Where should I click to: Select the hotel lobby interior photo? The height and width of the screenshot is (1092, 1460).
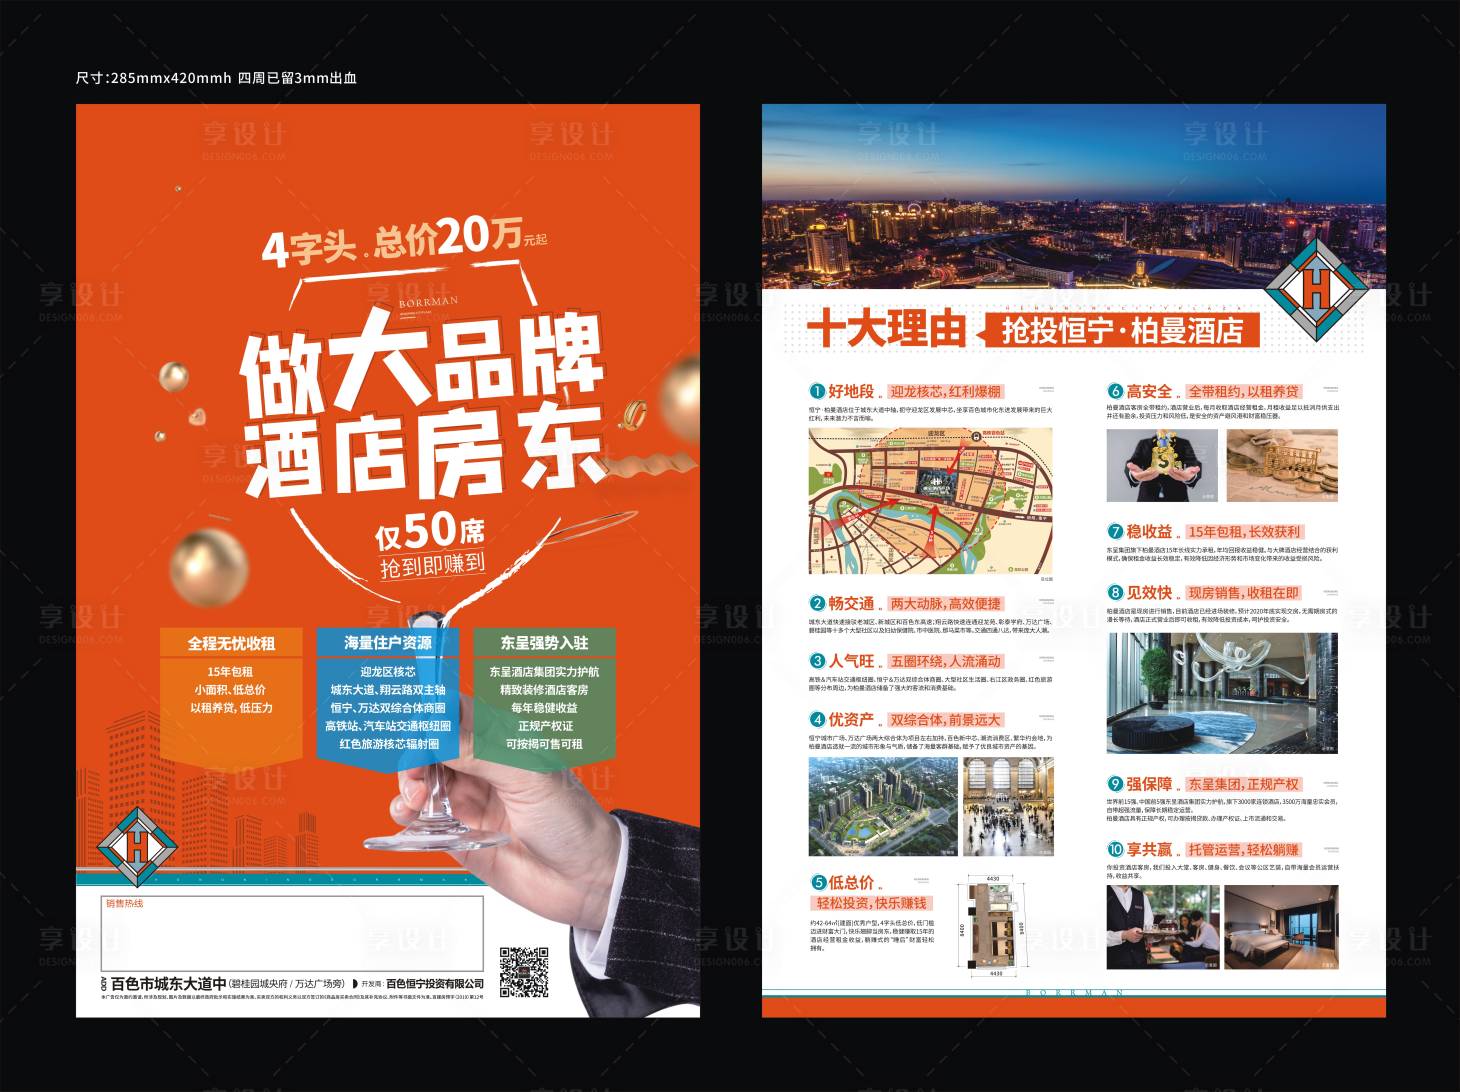click(1222, 693)
